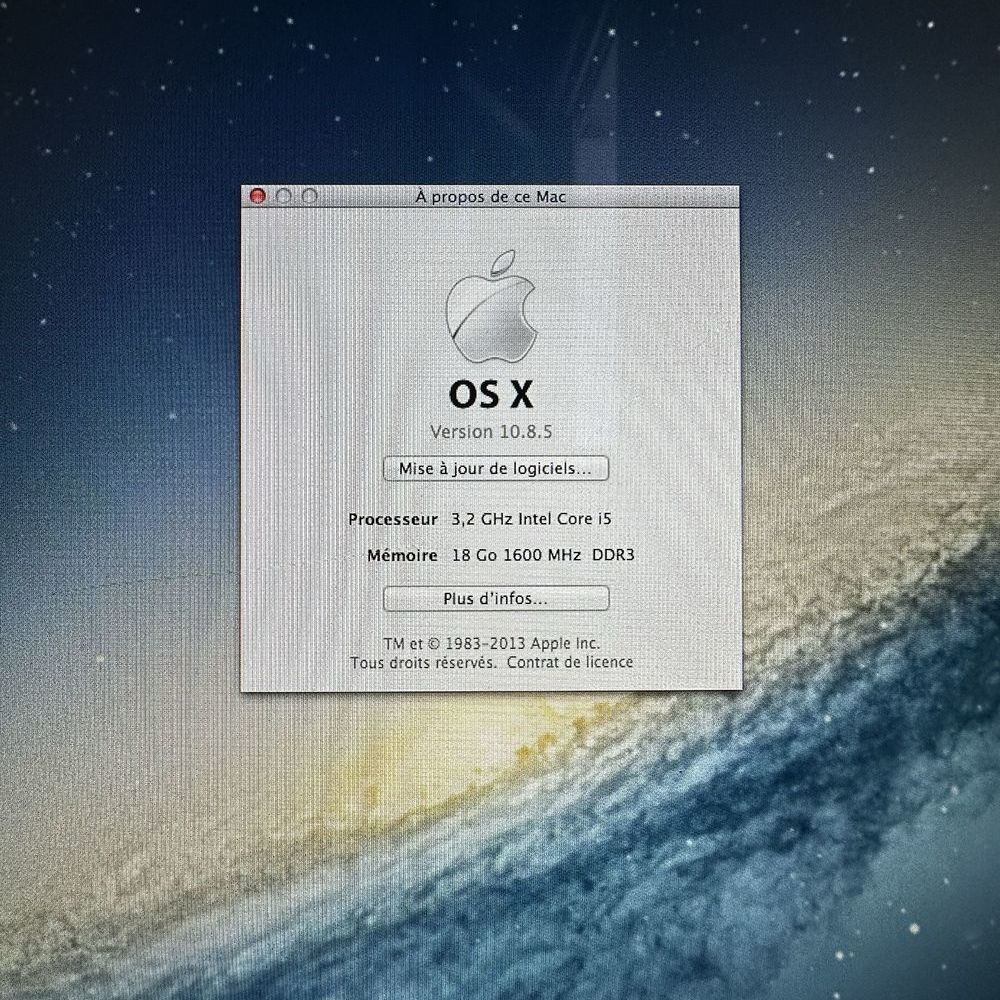Screen dimensions: 1000x1000
Task: Select the "18 Go 1600 MHz DDR3" memory value
Action: 543,555
